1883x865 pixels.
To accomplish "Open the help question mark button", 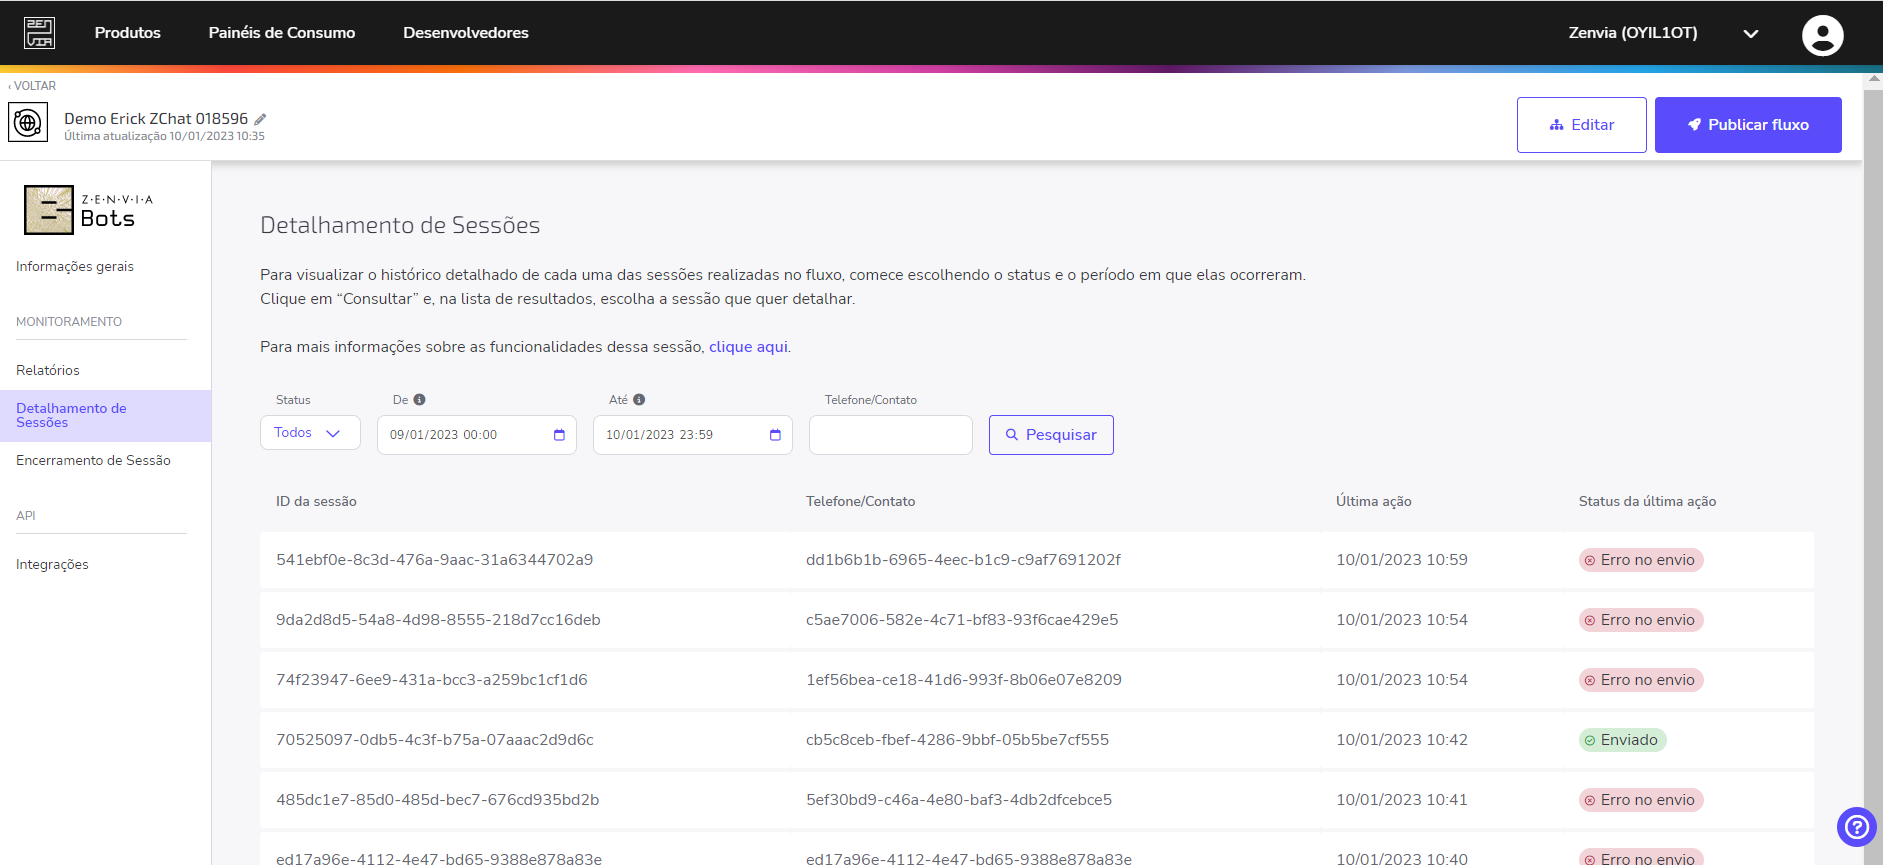I will tap(1856, 827).
